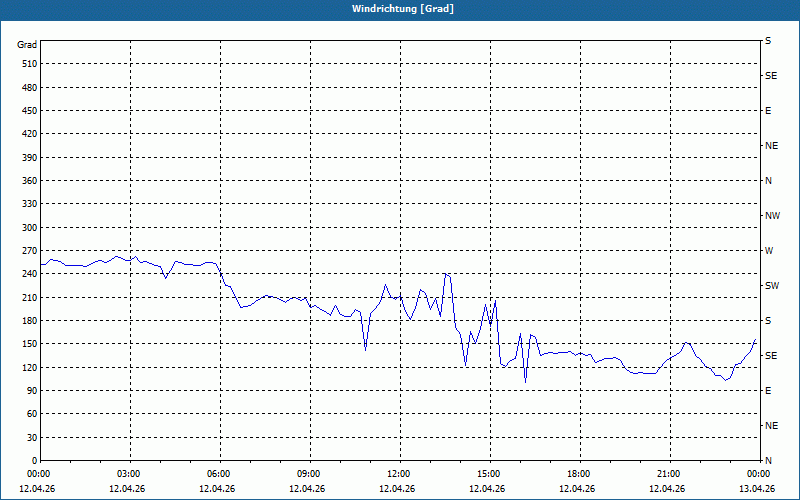Click the W compass label on right axis
The image size is (800, 500).
pyautogui.click(x=769, y=251)
